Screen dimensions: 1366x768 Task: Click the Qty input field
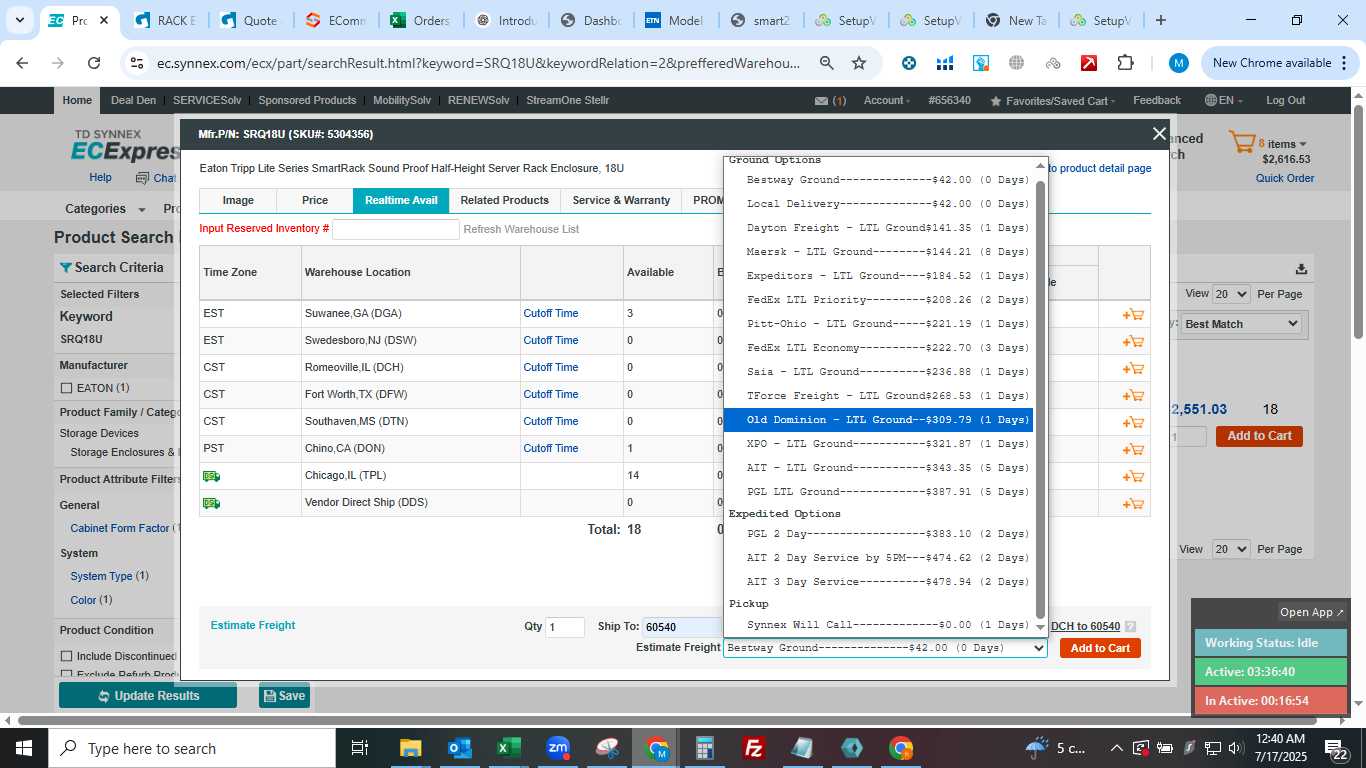565,628
